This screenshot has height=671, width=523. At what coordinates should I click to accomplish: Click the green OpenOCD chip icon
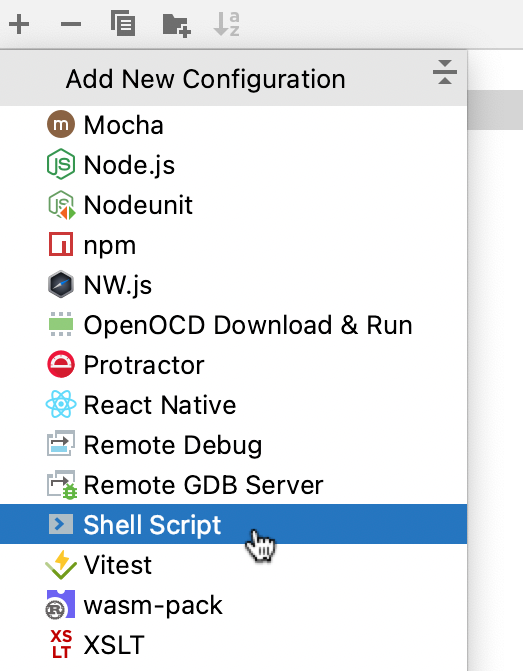tap(61, 324)
